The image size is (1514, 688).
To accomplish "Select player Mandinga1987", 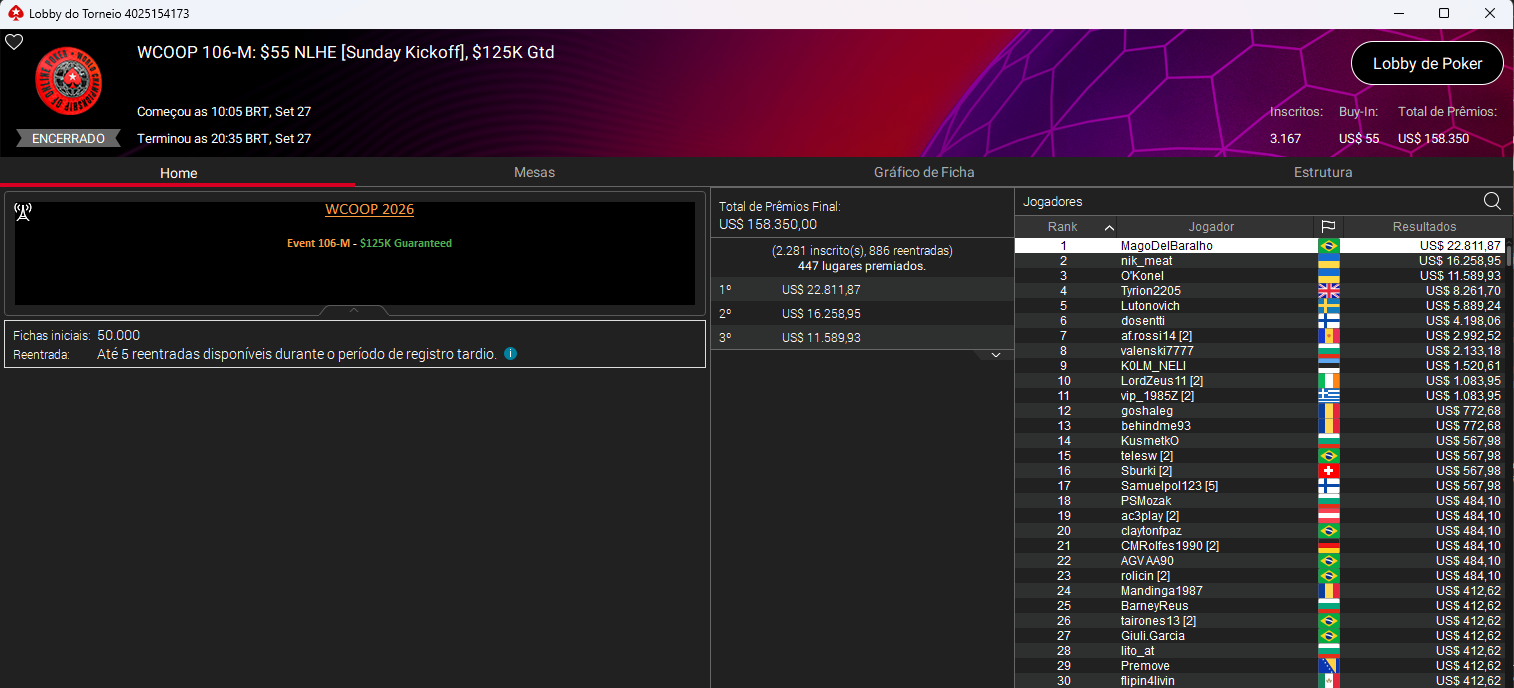I will (x=1260, y=591).
